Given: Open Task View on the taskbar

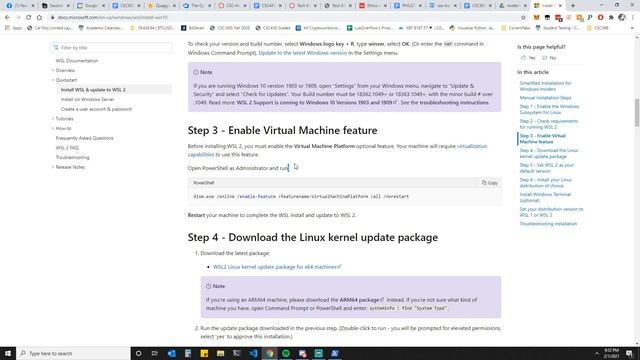Looking at the screenshot, I should 155,353.
